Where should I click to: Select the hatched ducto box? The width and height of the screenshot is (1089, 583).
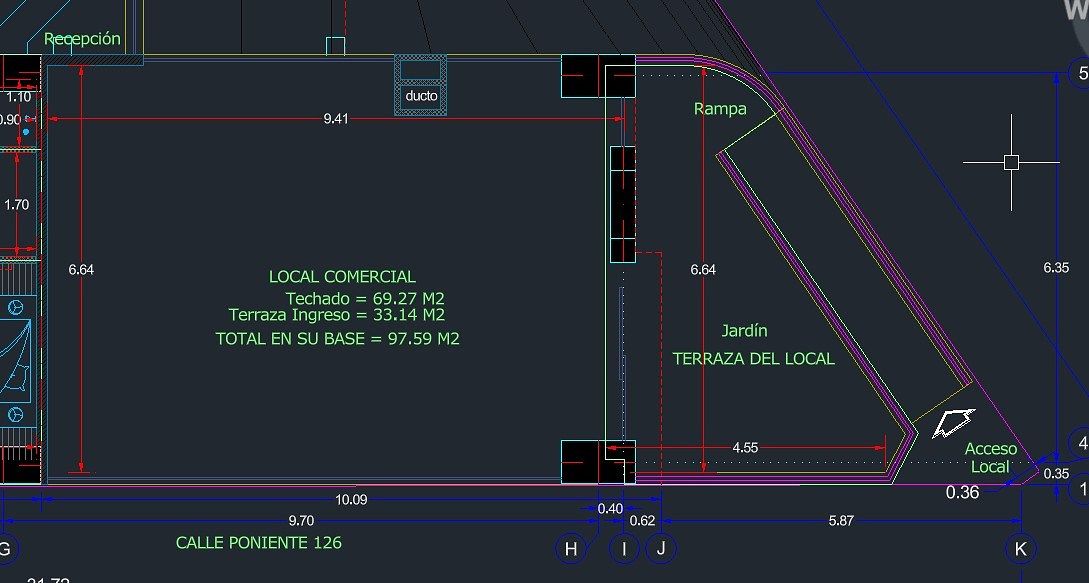421,86
